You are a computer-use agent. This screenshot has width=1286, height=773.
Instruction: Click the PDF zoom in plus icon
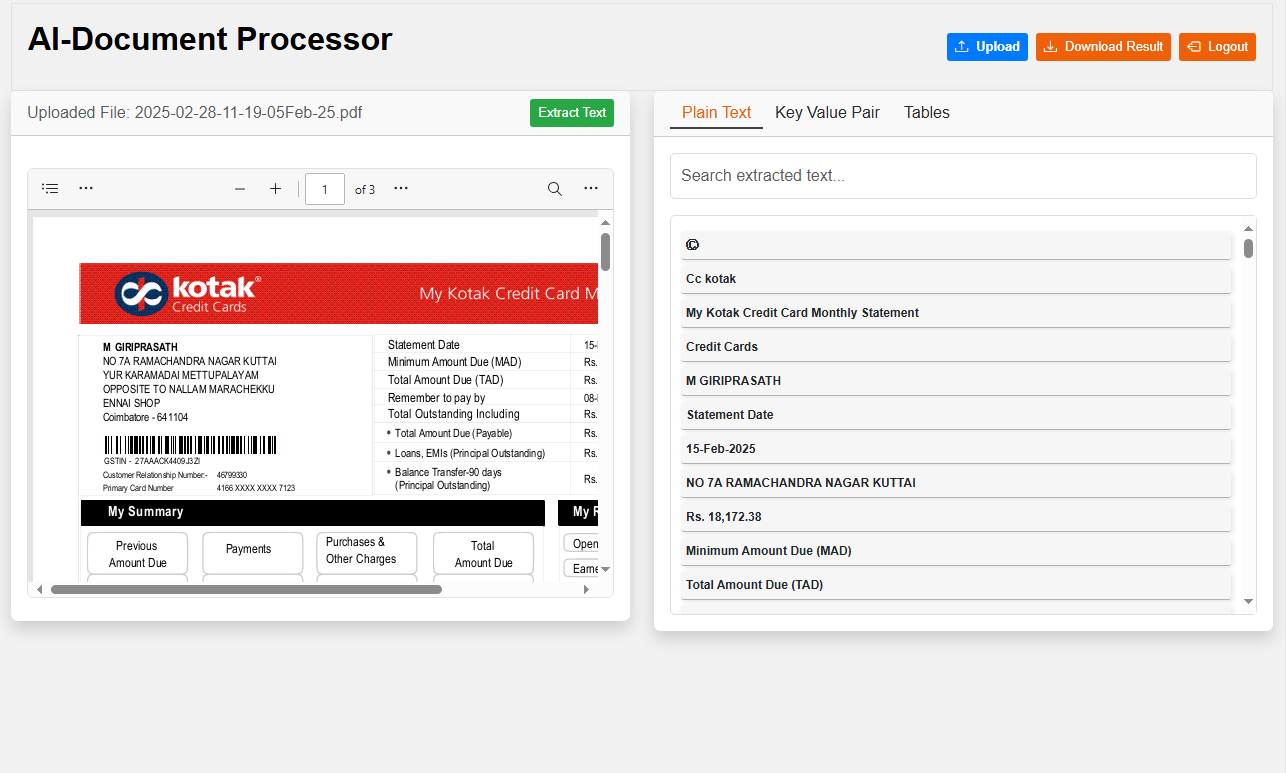(275, 189)
